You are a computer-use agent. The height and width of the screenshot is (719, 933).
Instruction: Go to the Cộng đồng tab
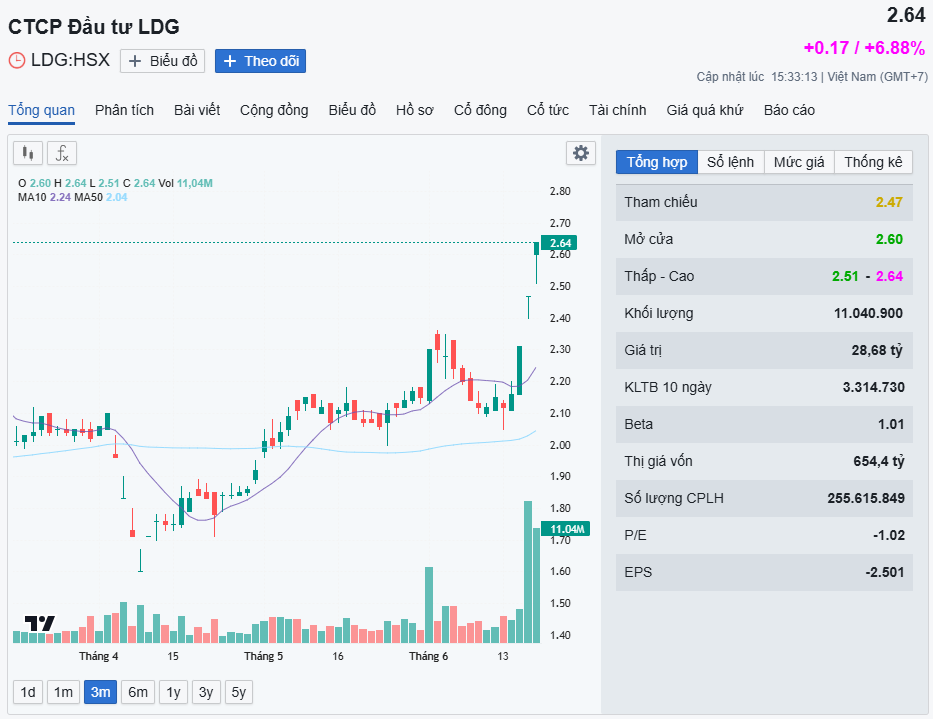(x=274, y=110)
